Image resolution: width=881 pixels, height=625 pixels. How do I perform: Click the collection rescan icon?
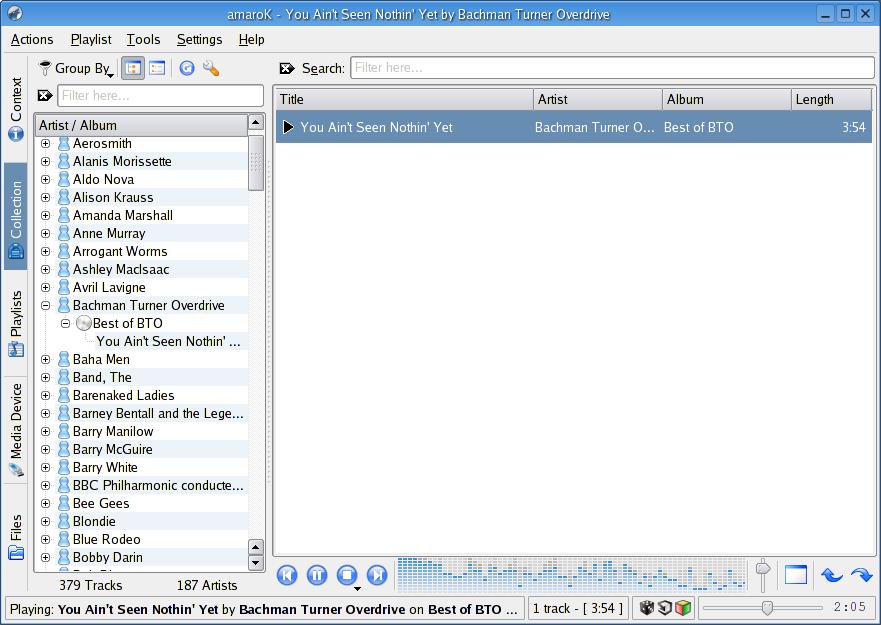186,68
